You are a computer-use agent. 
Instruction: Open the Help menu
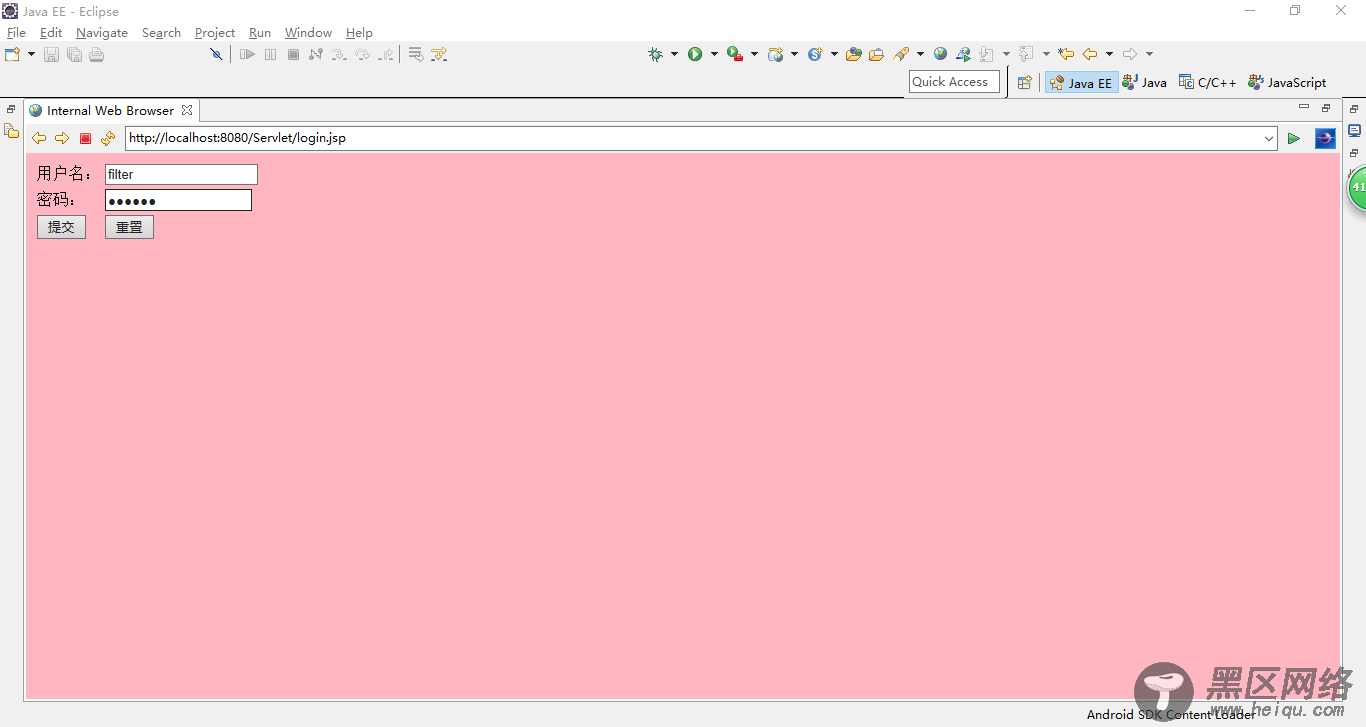tap(359, 33)
